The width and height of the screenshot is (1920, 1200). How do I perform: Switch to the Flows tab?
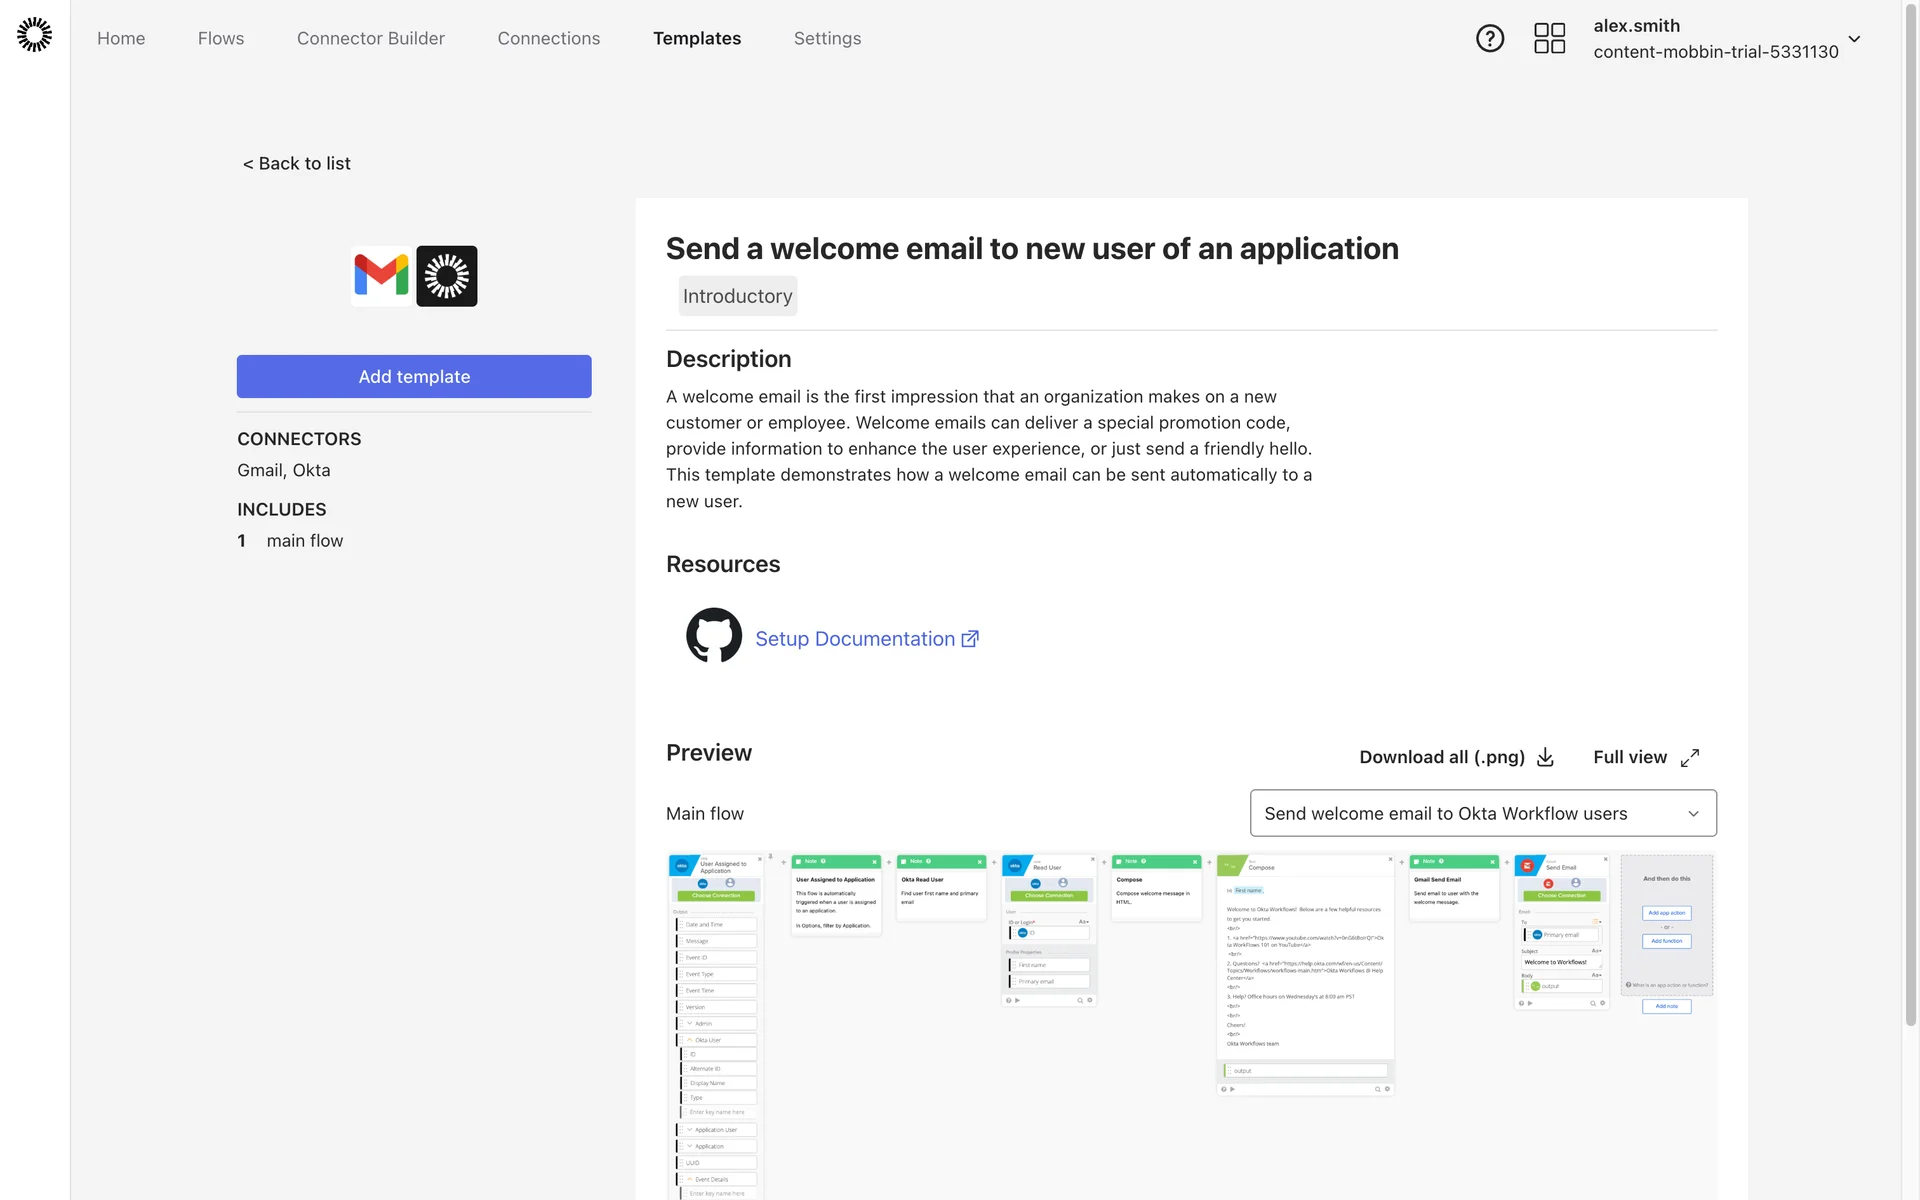tap(221, 38)
